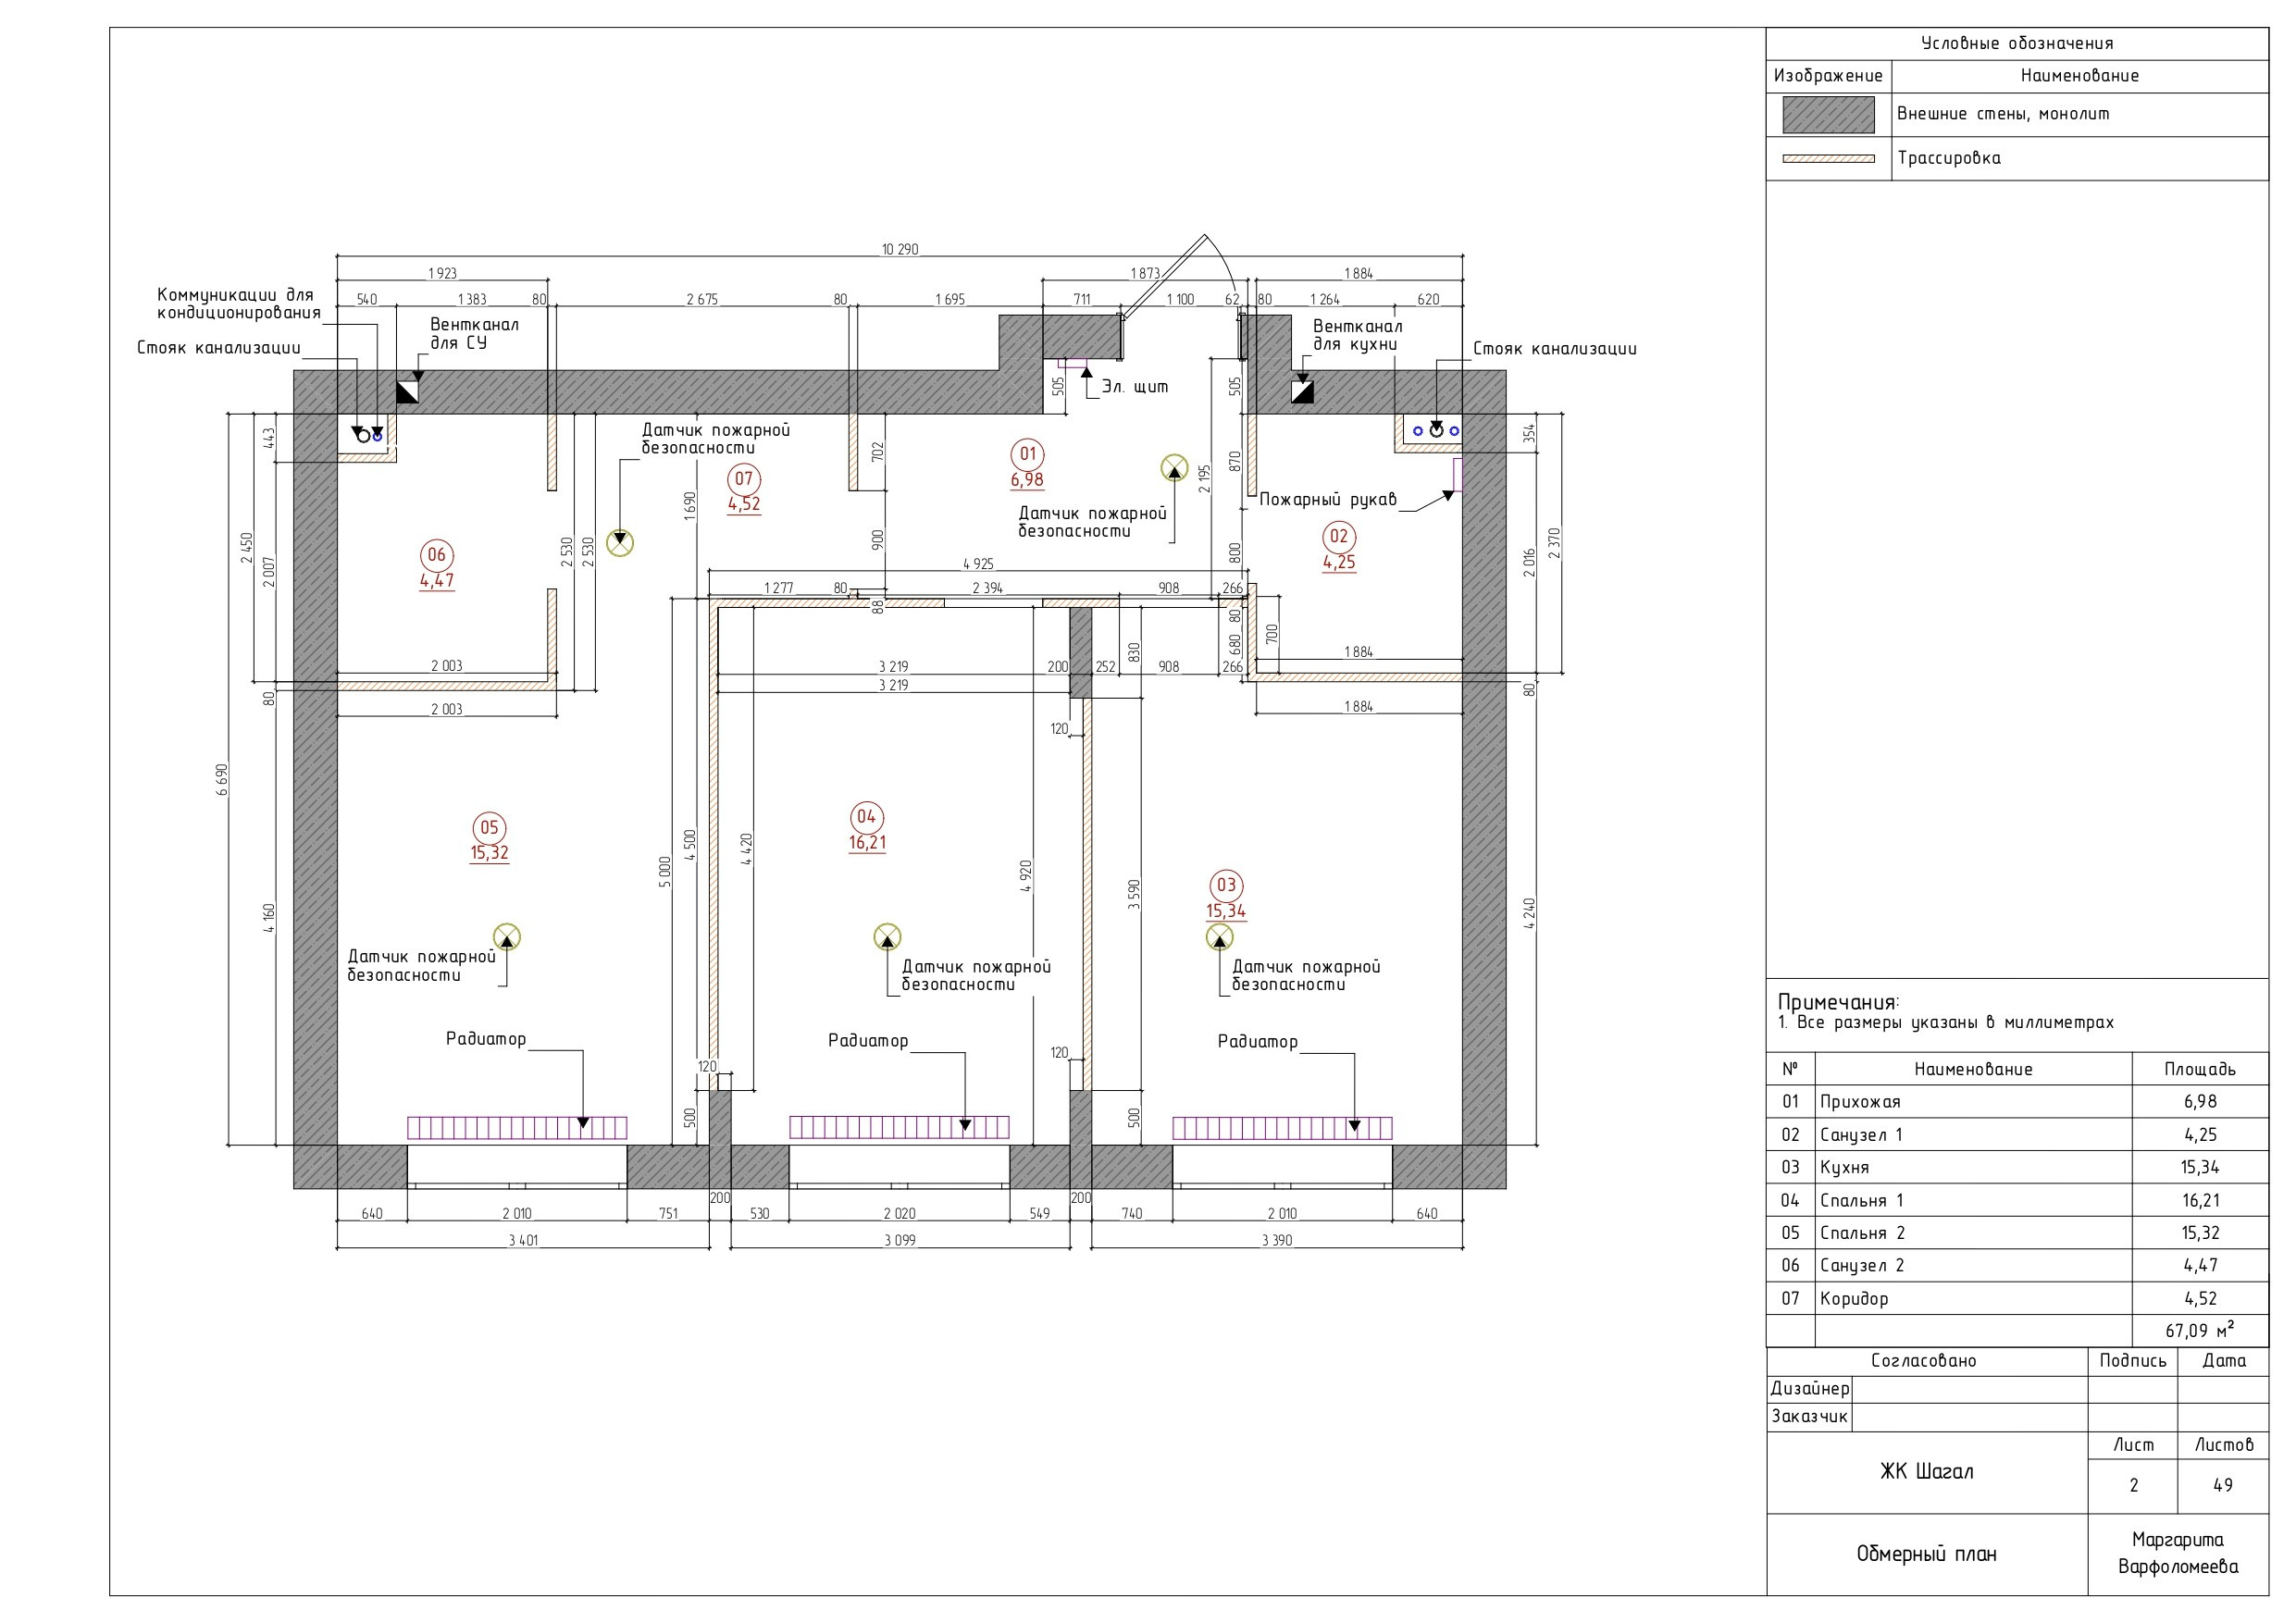The width and height of the screenshot is (2296, 1623).
Task: Click the Прихожая row in the room table
Action: 2017,1101
